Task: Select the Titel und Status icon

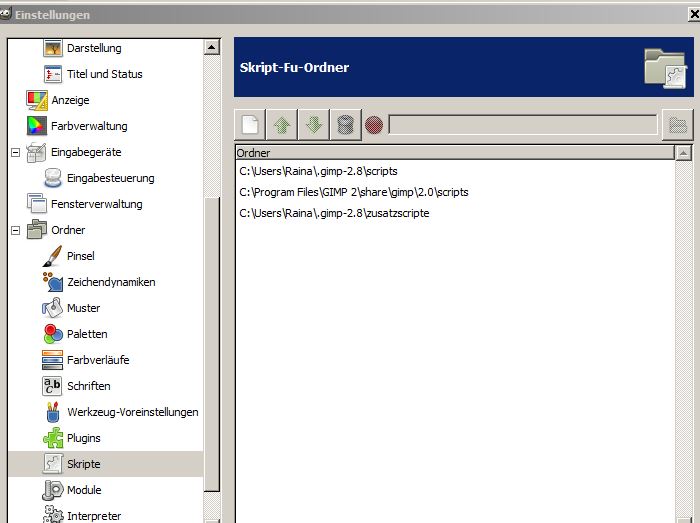Action: [53, 74]
